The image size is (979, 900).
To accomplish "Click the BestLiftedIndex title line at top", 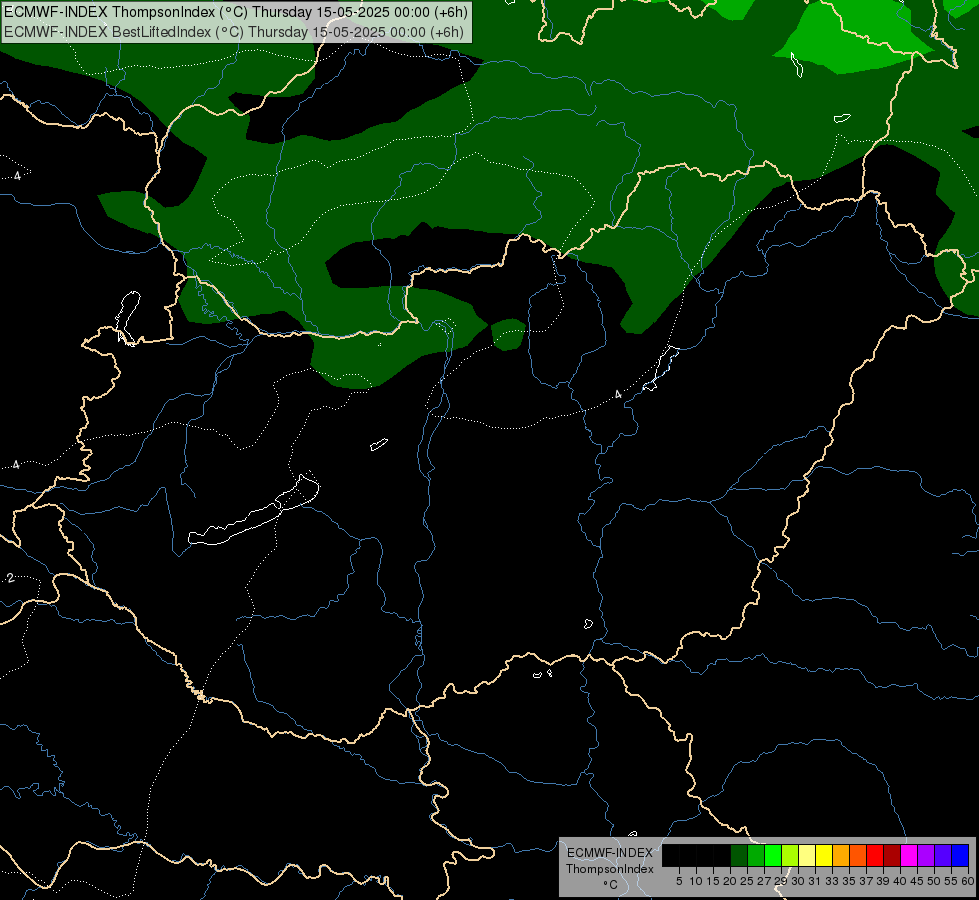I will click(x=234, y=32).
